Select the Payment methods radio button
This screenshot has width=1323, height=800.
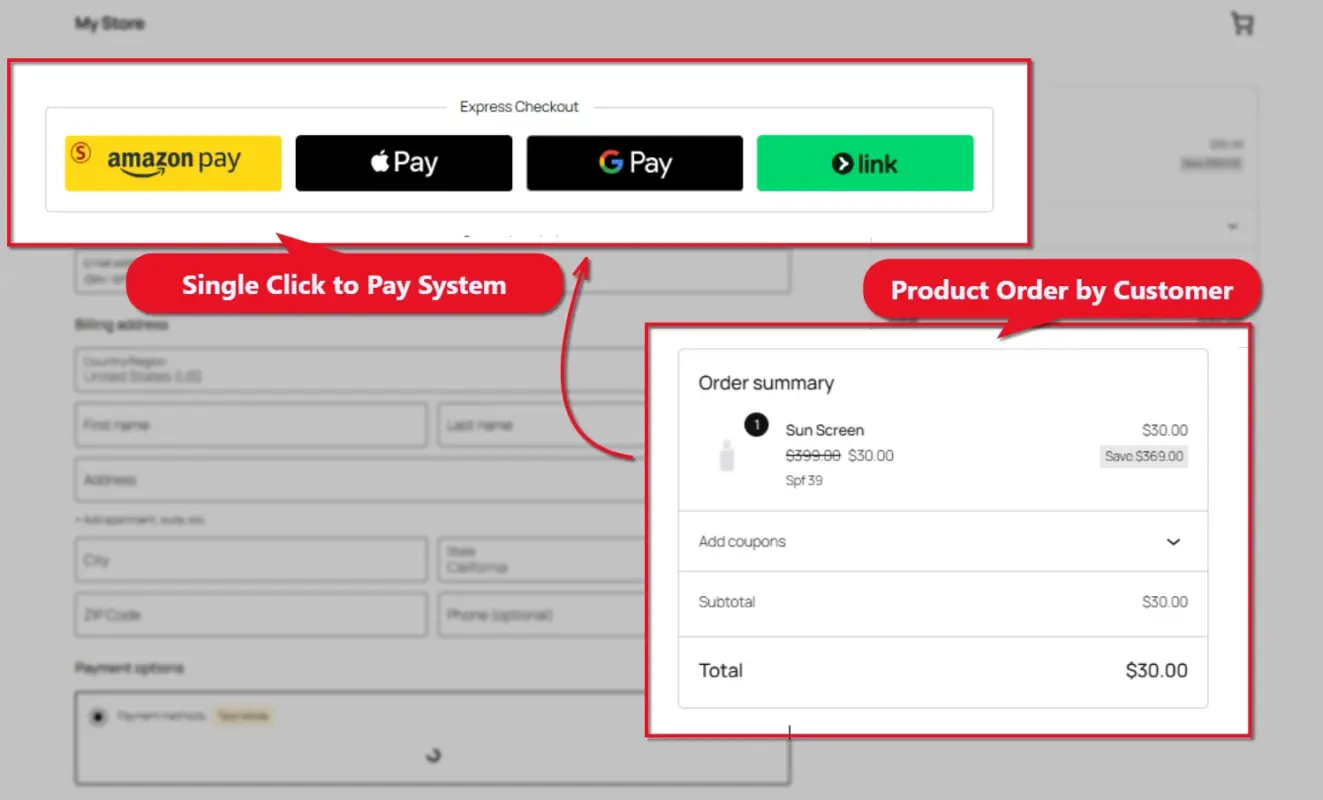tap(97, 716)
